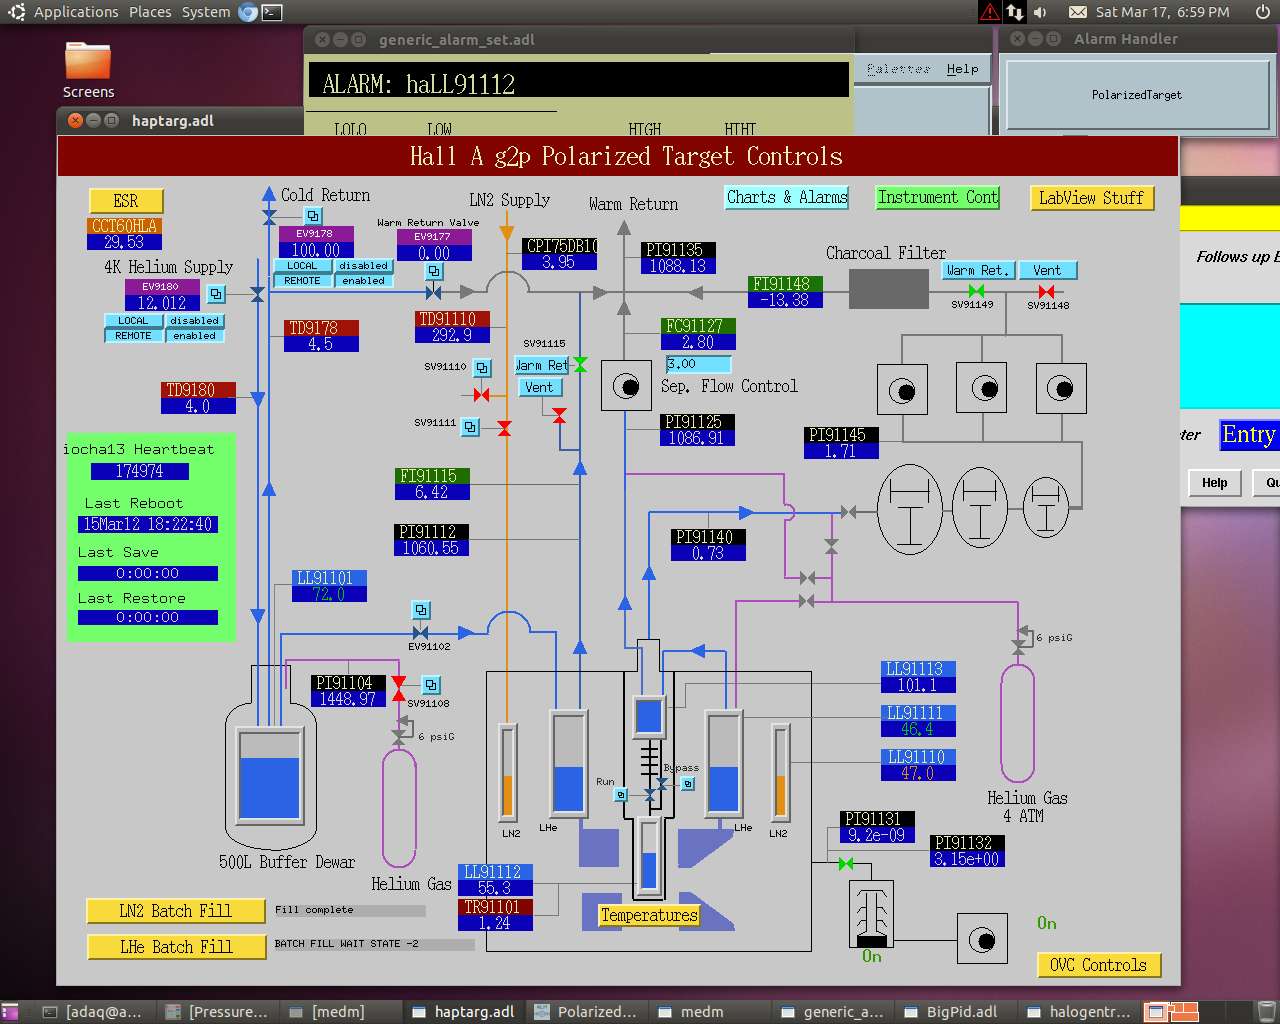Set EV9178 to disabled
This screenshot has width=1280, height=1024.
pyautogui.click(x=364, y=266)
